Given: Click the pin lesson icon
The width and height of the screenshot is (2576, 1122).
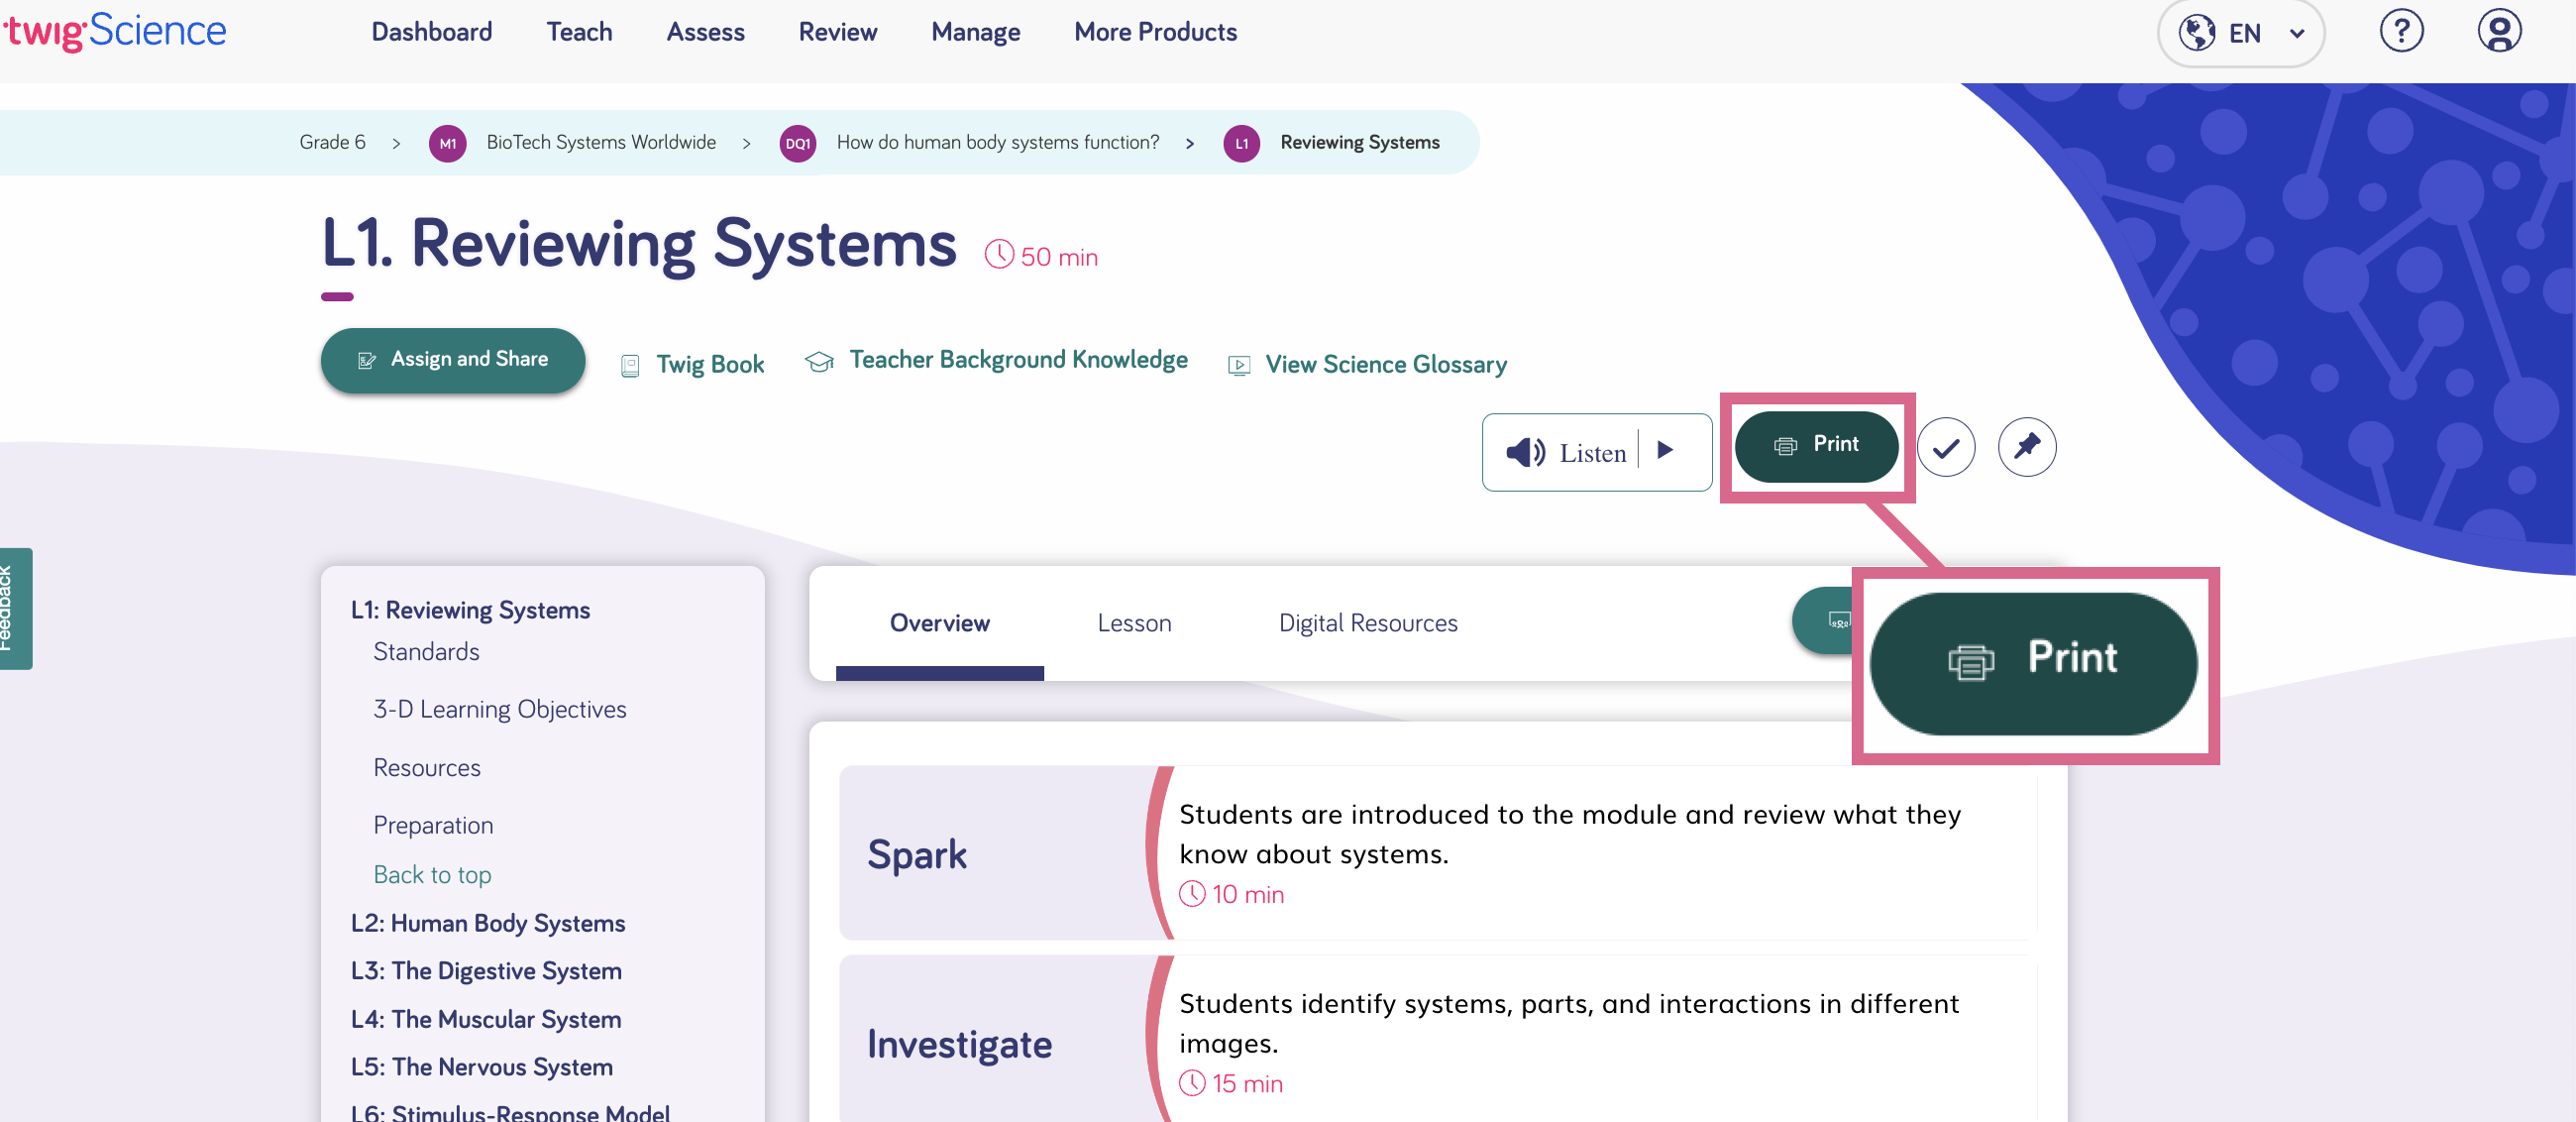Looking at the screenshot, I should [2026, 446].
